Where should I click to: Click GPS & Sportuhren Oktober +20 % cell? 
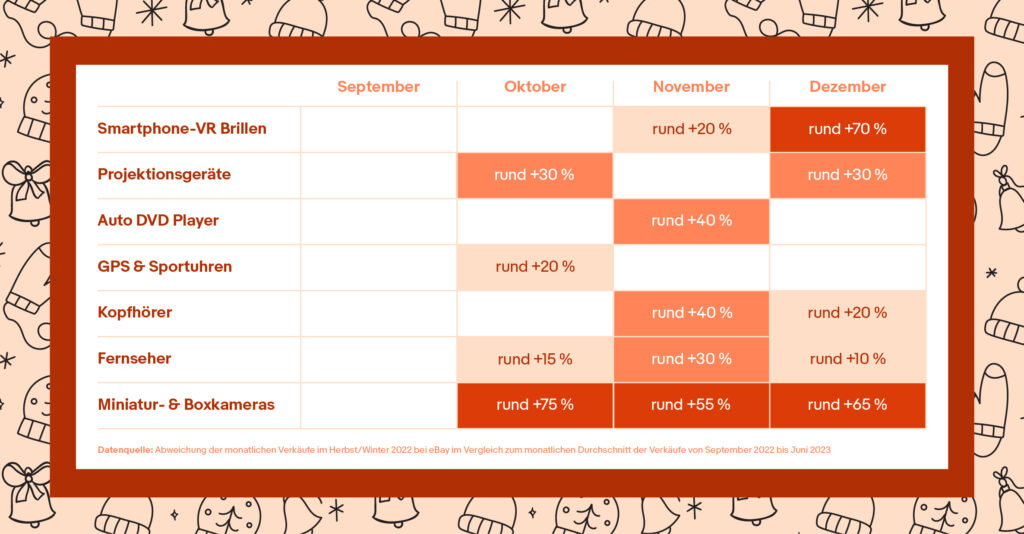click(535, 267)
